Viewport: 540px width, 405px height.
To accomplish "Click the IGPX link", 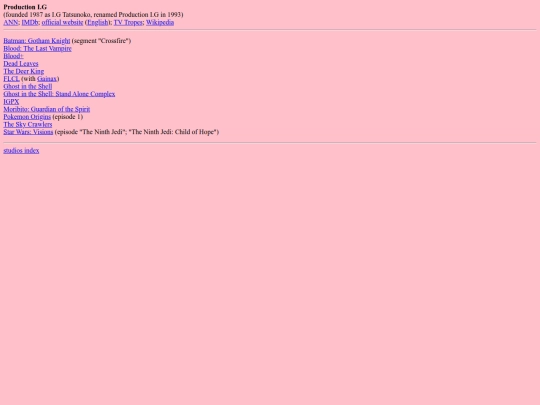I will coord(11,102).
